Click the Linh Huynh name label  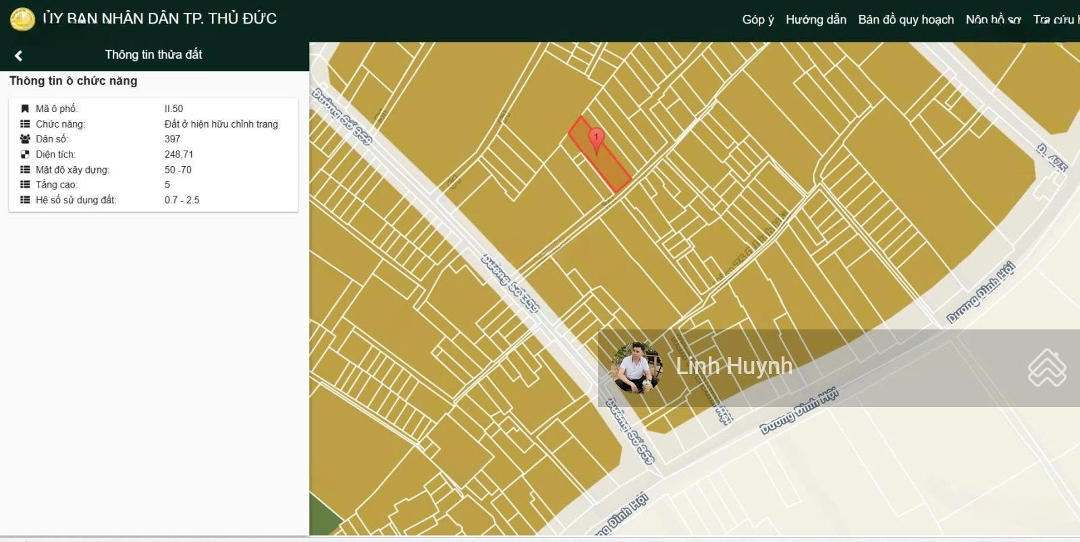[734, 366]
